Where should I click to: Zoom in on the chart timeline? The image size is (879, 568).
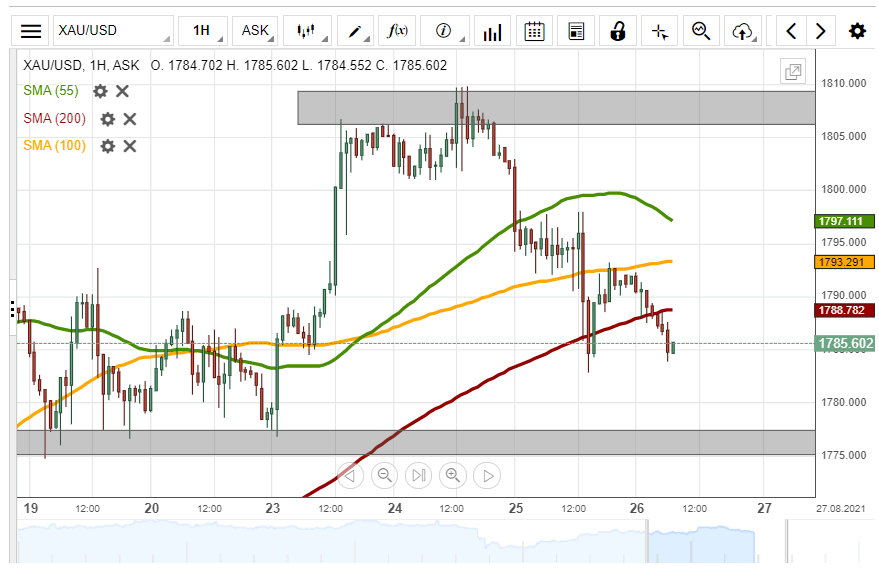coord(453,475)
